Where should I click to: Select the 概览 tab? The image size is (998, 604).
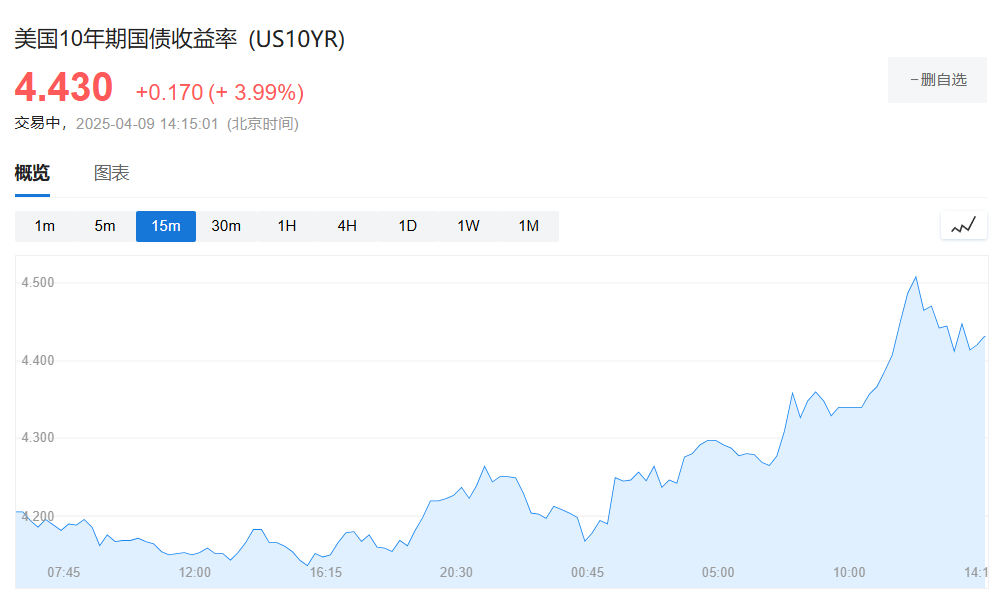tap(32, 173)
